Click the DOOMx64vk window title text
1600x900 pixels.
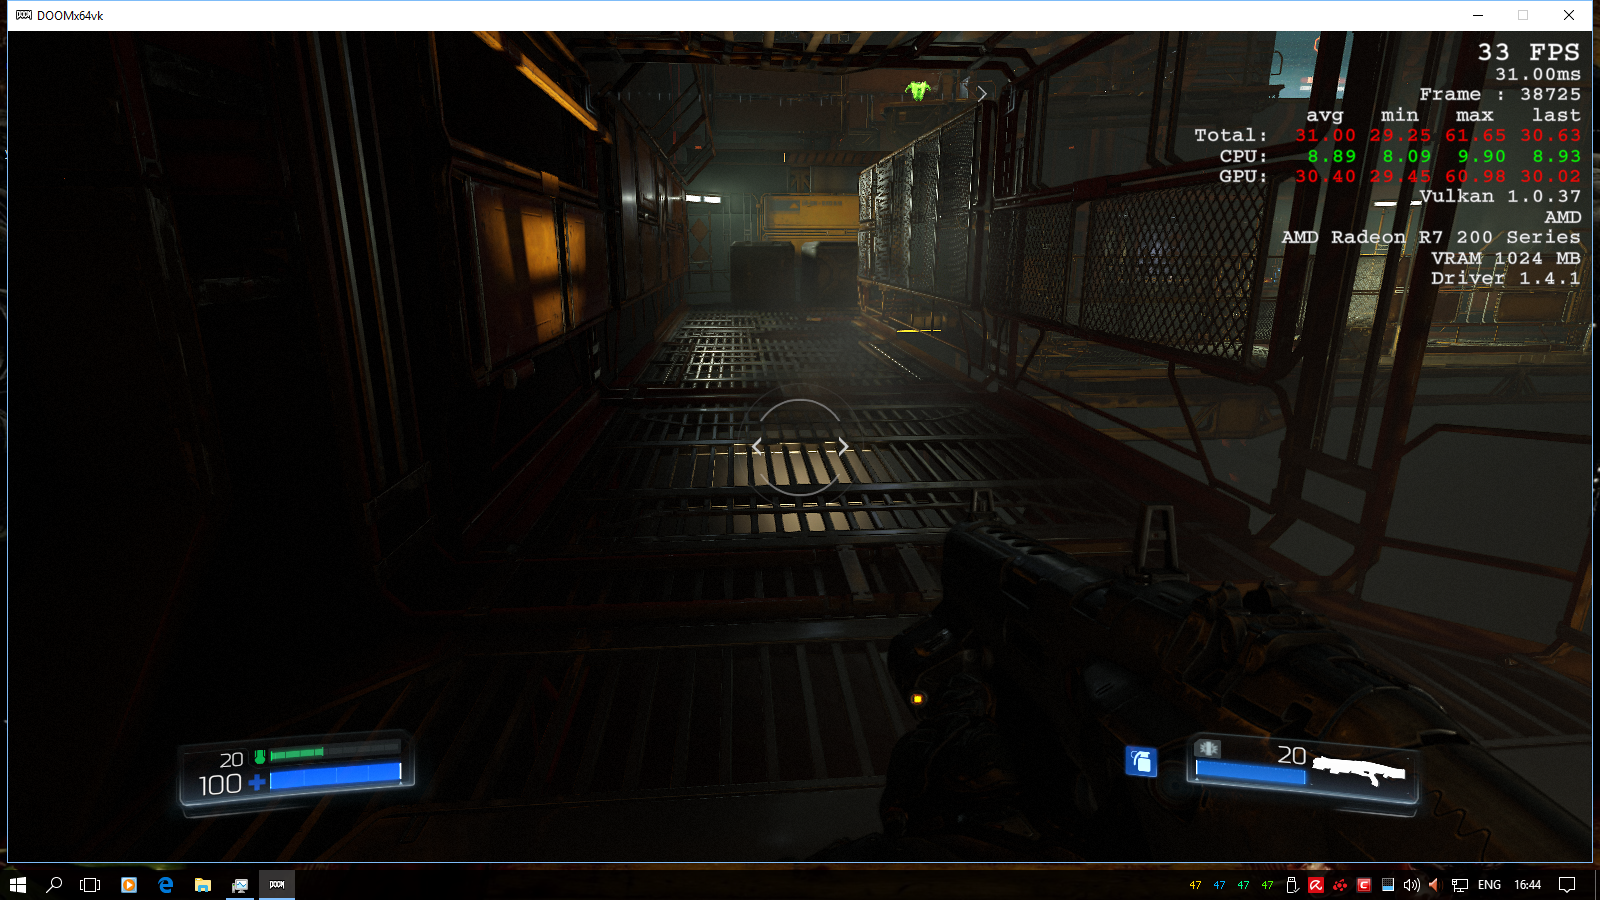point(70,16)
